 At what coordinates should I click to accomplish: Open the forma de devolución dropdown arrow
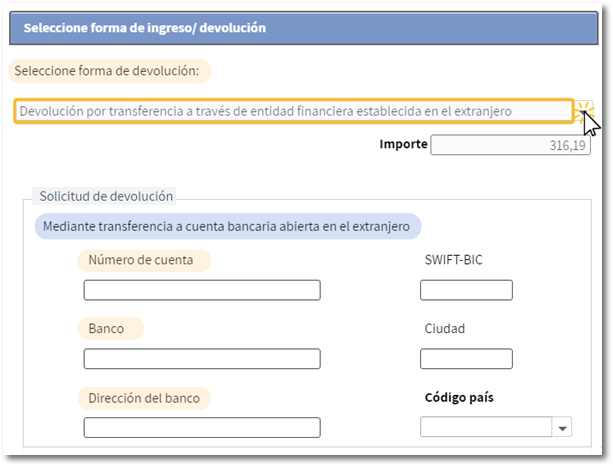point(584,111)
